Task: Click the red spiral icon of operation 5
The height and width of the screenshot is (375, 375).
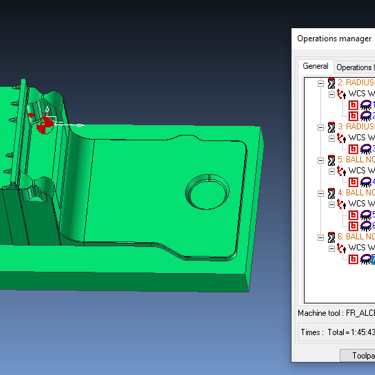Action: coord(353,215)
